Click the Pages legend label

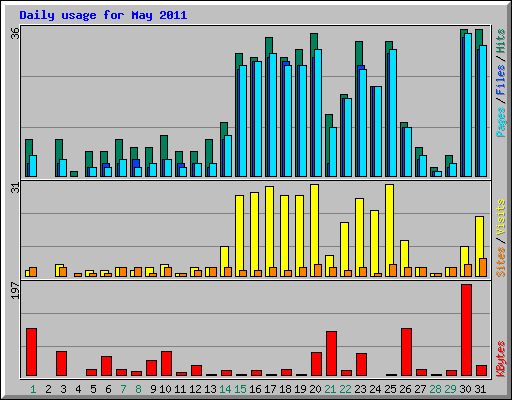coord(501,122)
